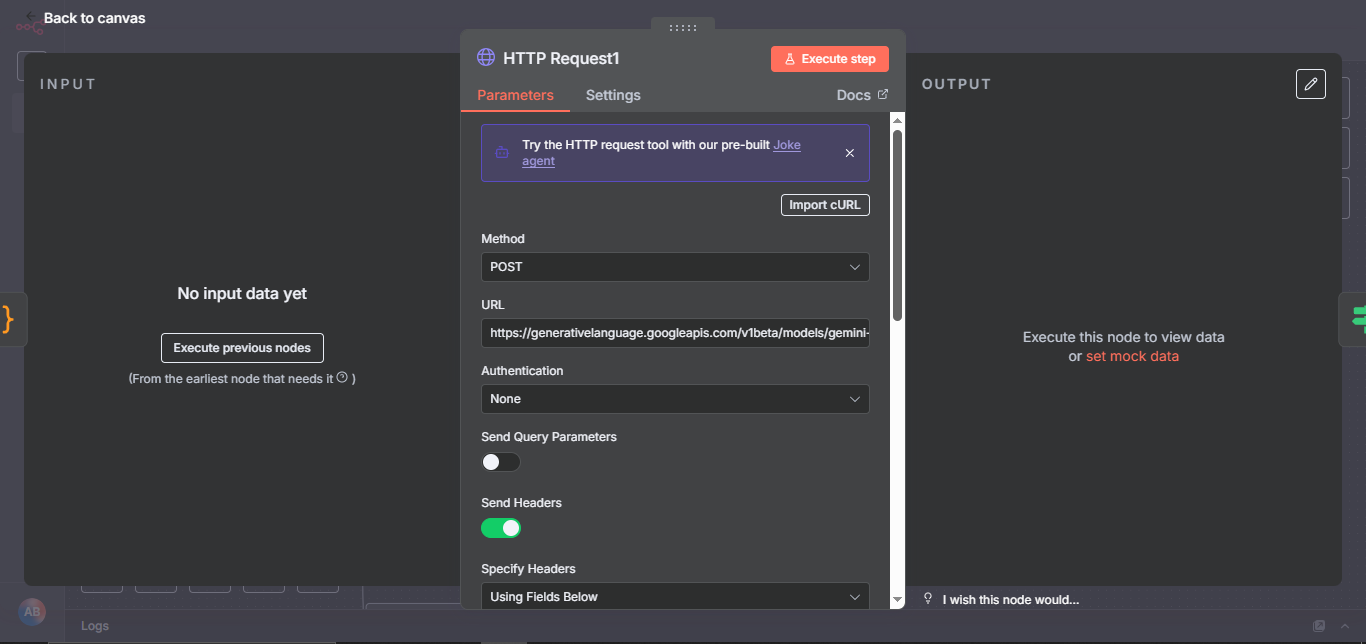Click the pencil edit icon in Output

pyautogui.click(x=1310, y=84)
